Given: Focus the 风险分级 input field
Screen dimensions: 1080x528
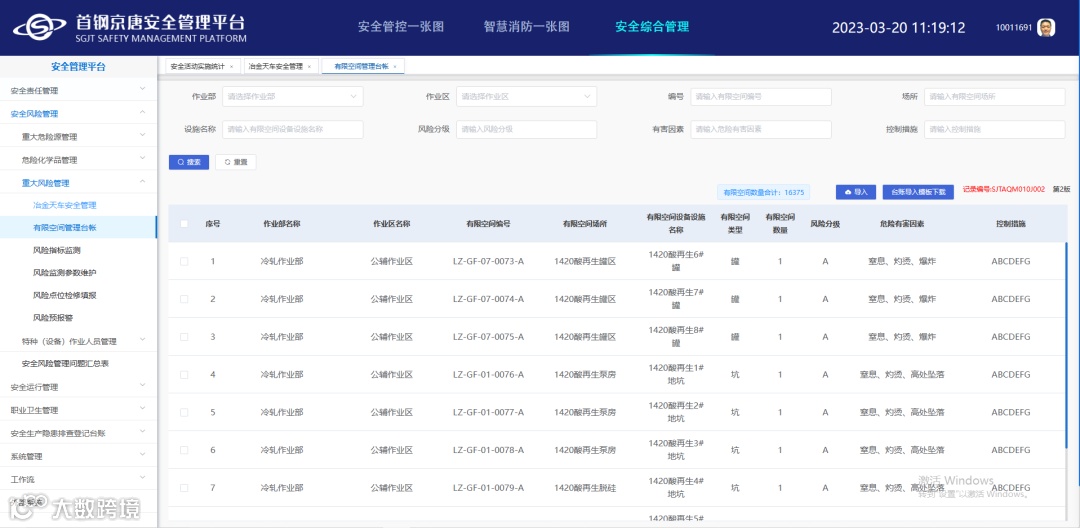Looking at the screenshot, I should tap(526, 129).
